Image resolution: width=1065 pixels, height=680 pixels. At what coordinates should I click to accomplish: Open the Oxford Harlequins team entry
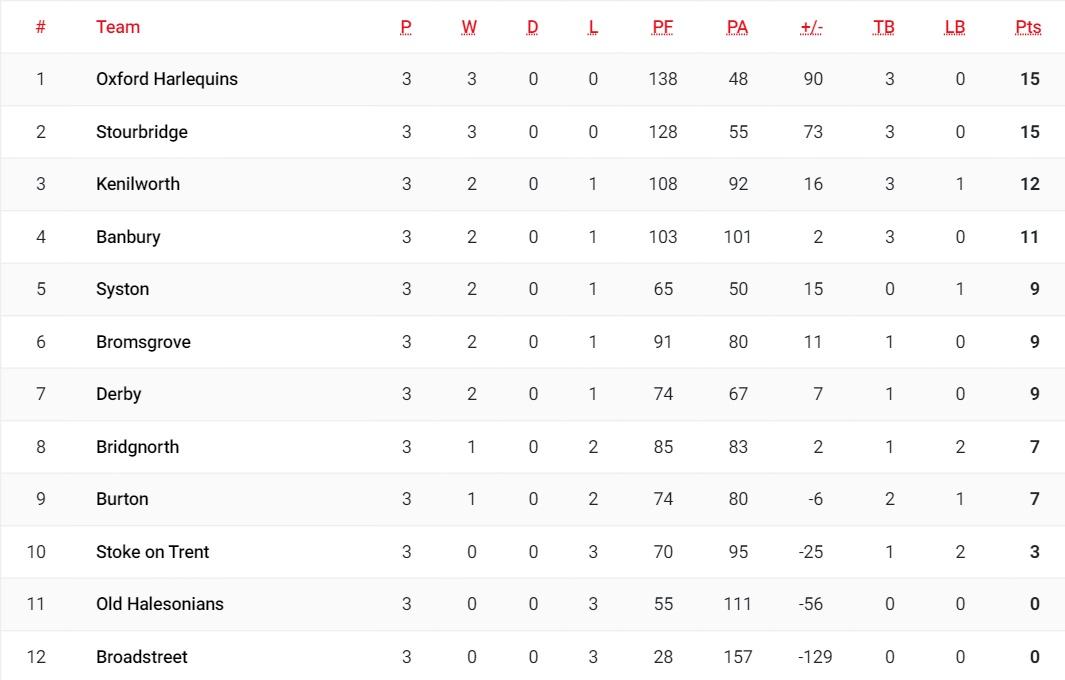tap(167, 79)
